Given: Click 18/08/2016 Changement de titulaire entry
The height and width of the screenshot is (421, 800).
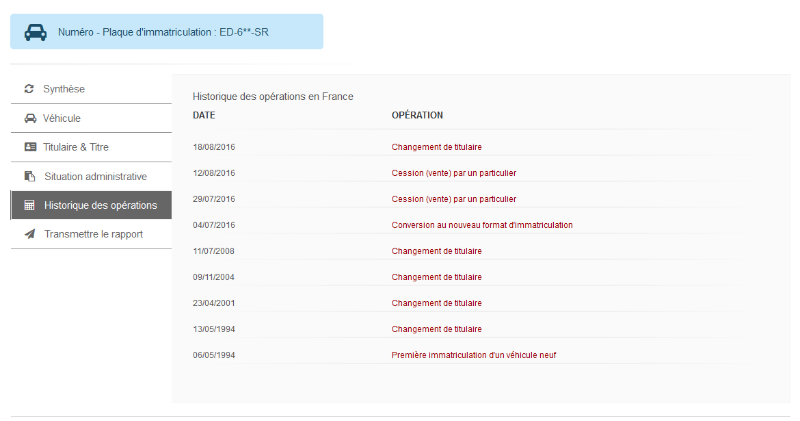Looking at the screenshot, I should pos(436,147).
